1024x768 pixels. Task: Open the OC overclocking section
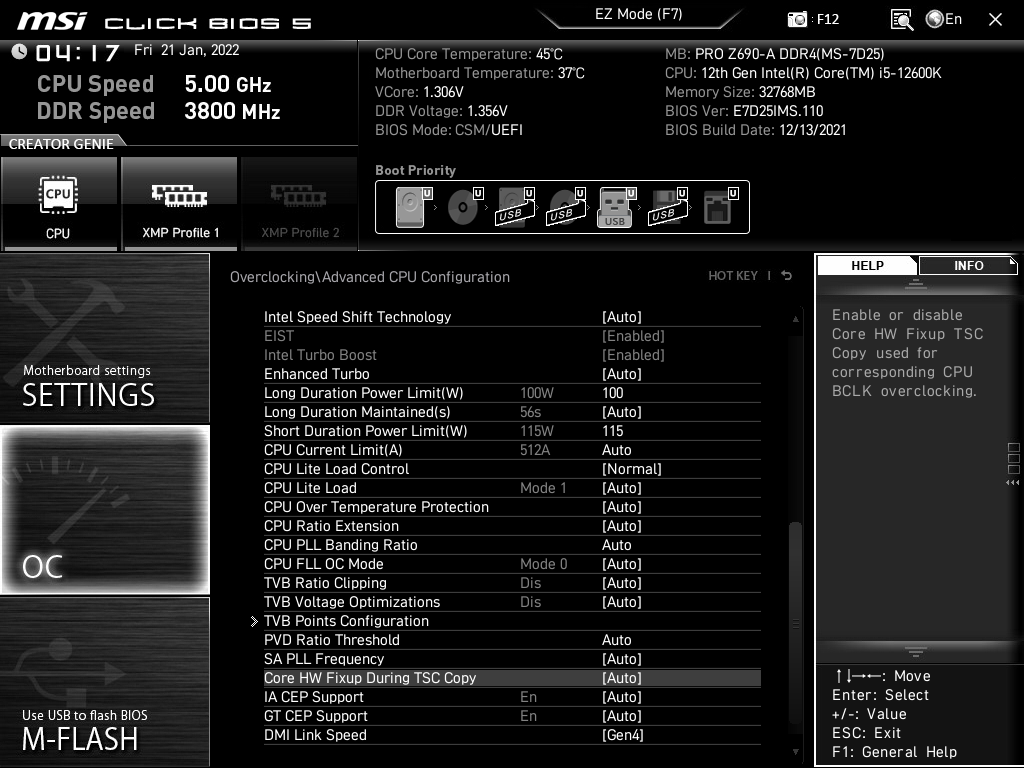click(x=104, y=510)
